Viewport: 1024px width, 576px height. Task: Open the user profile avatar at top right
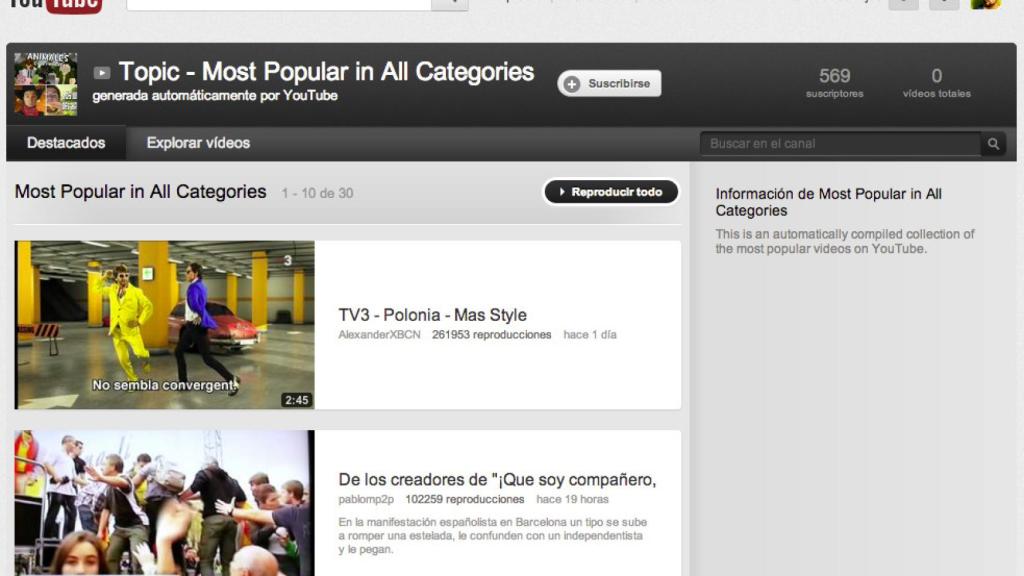[x=985, y=5]
